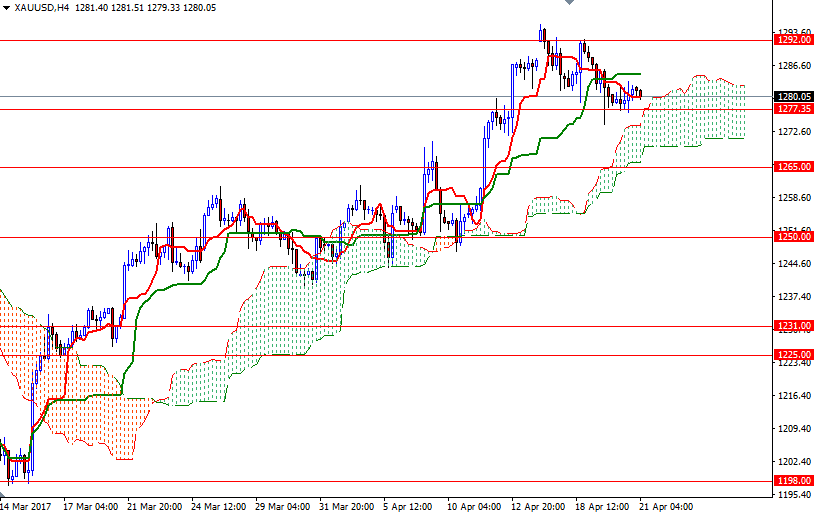Select the 1231.00 red level label
Screen dimensions: 814x514
pos(793,326)
